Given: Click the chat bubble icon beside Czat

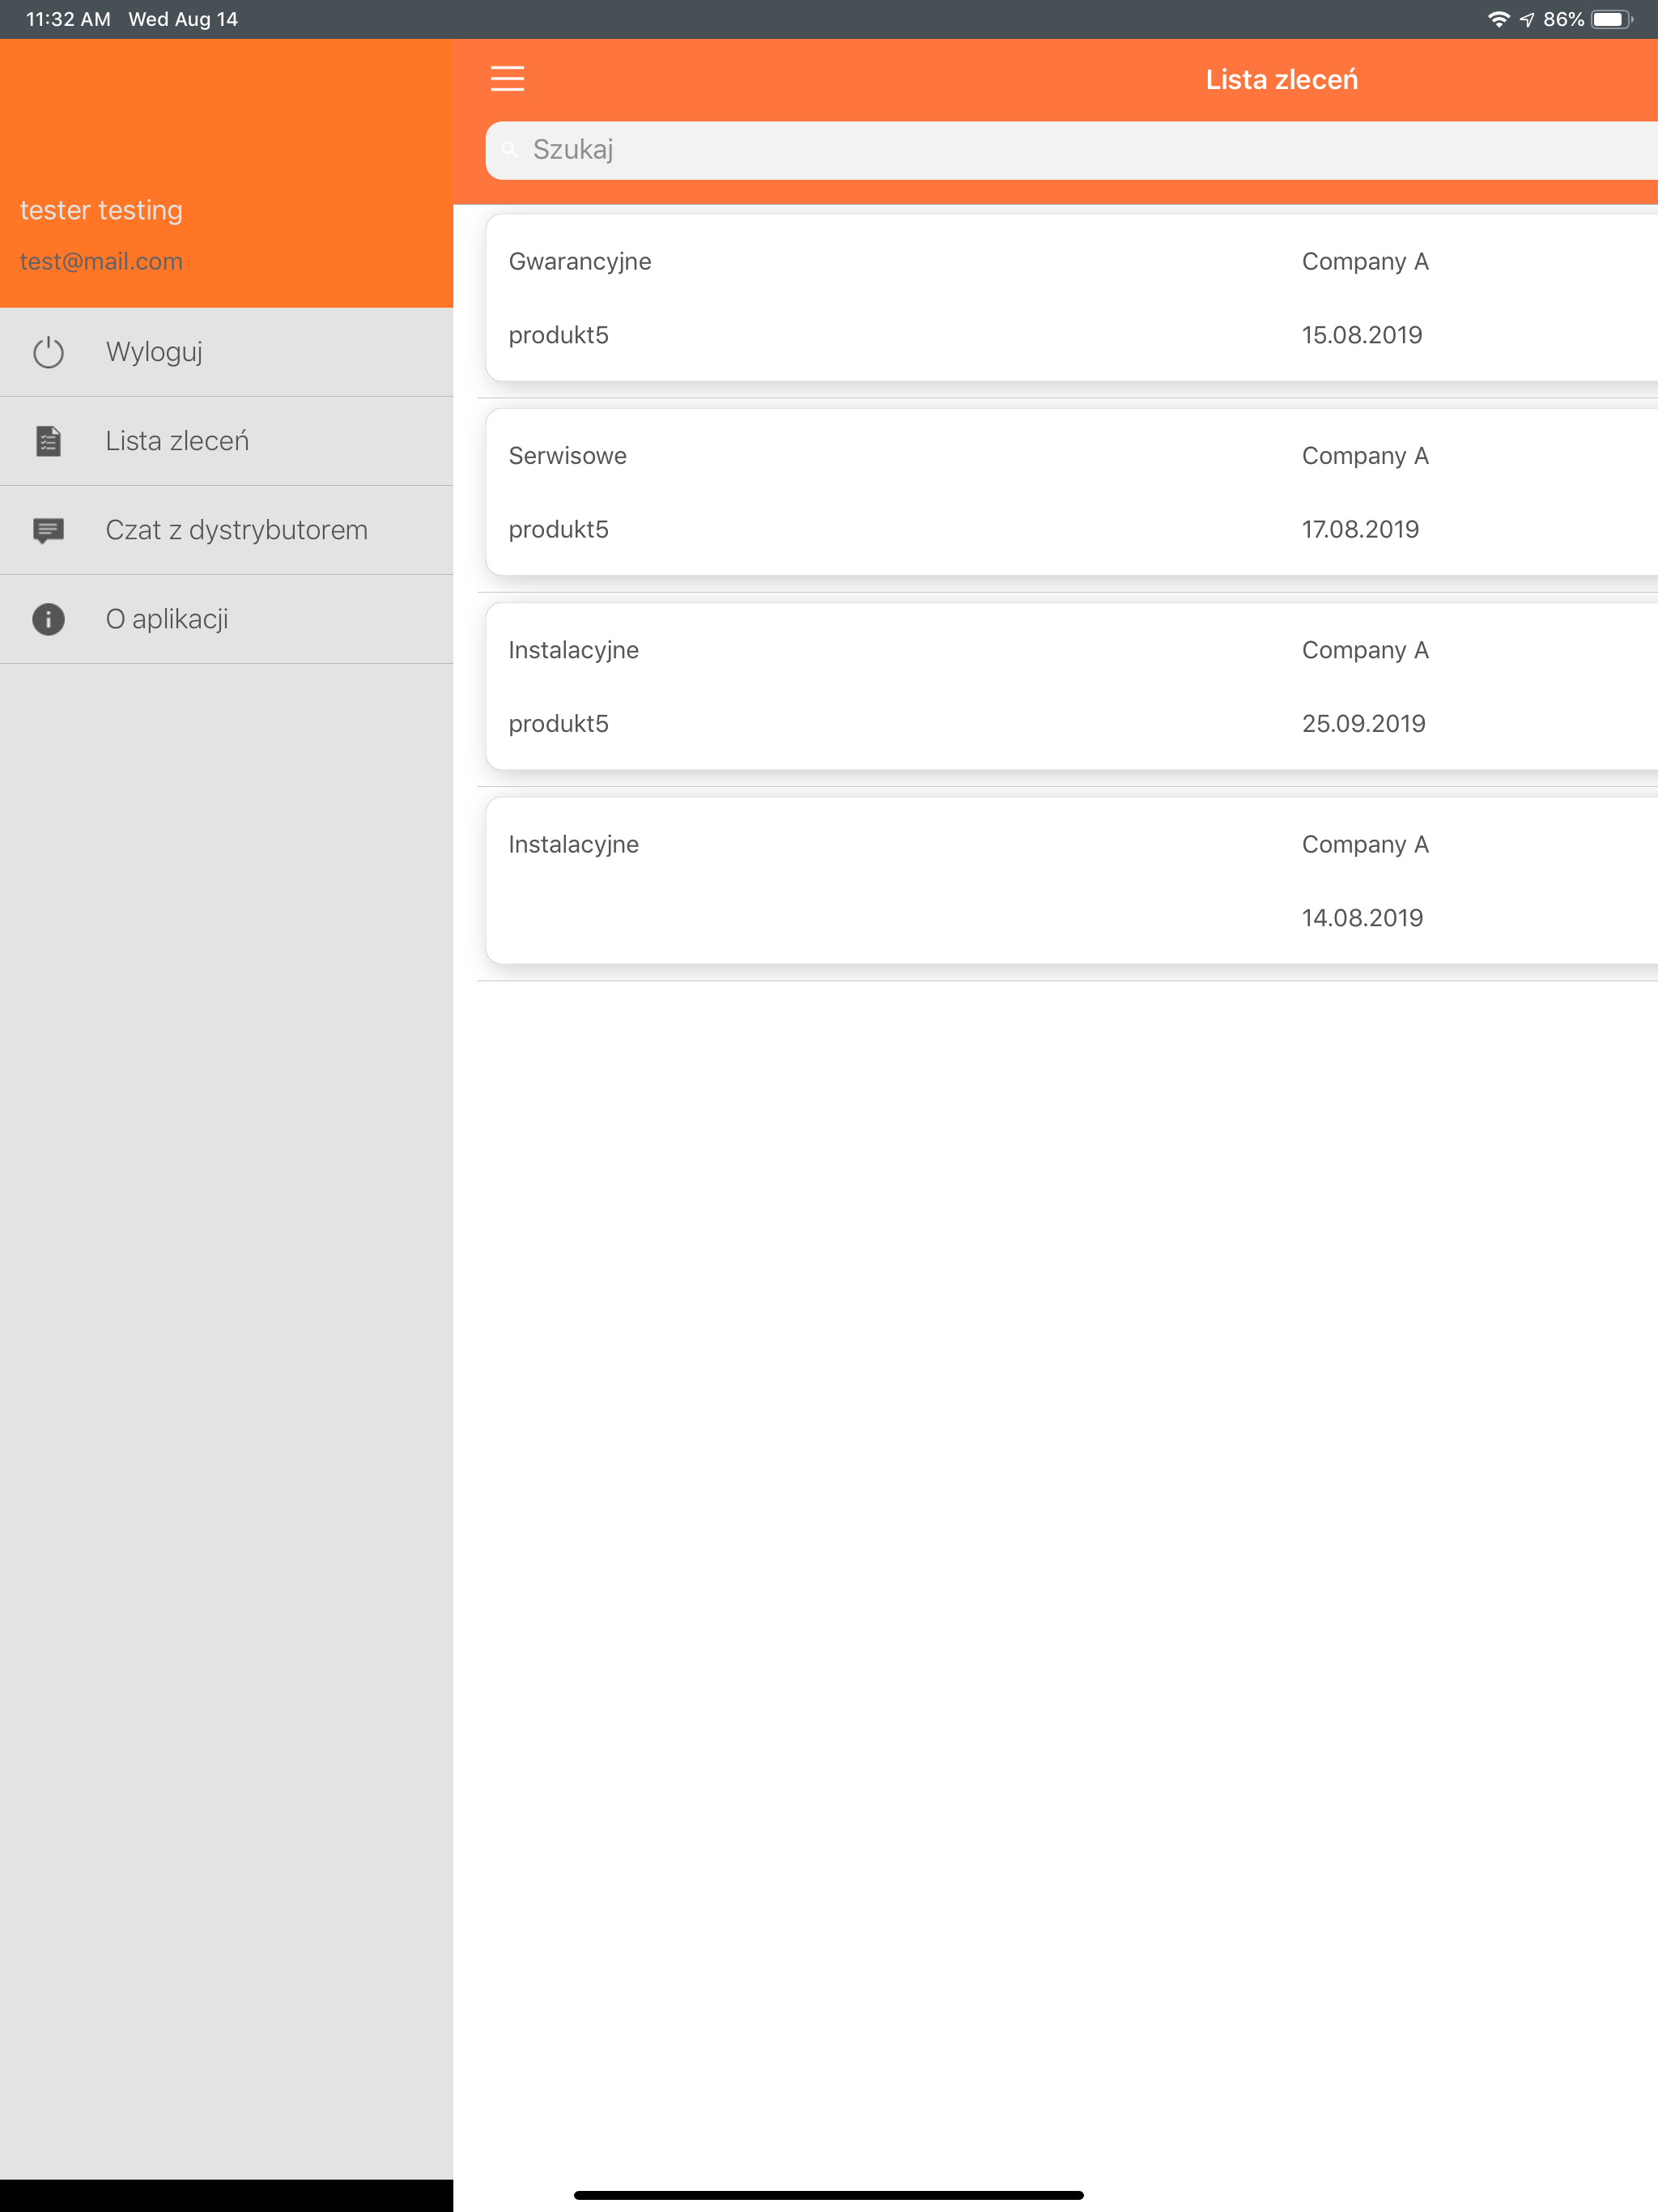Looking at the screenshot, I should [48, 531].
